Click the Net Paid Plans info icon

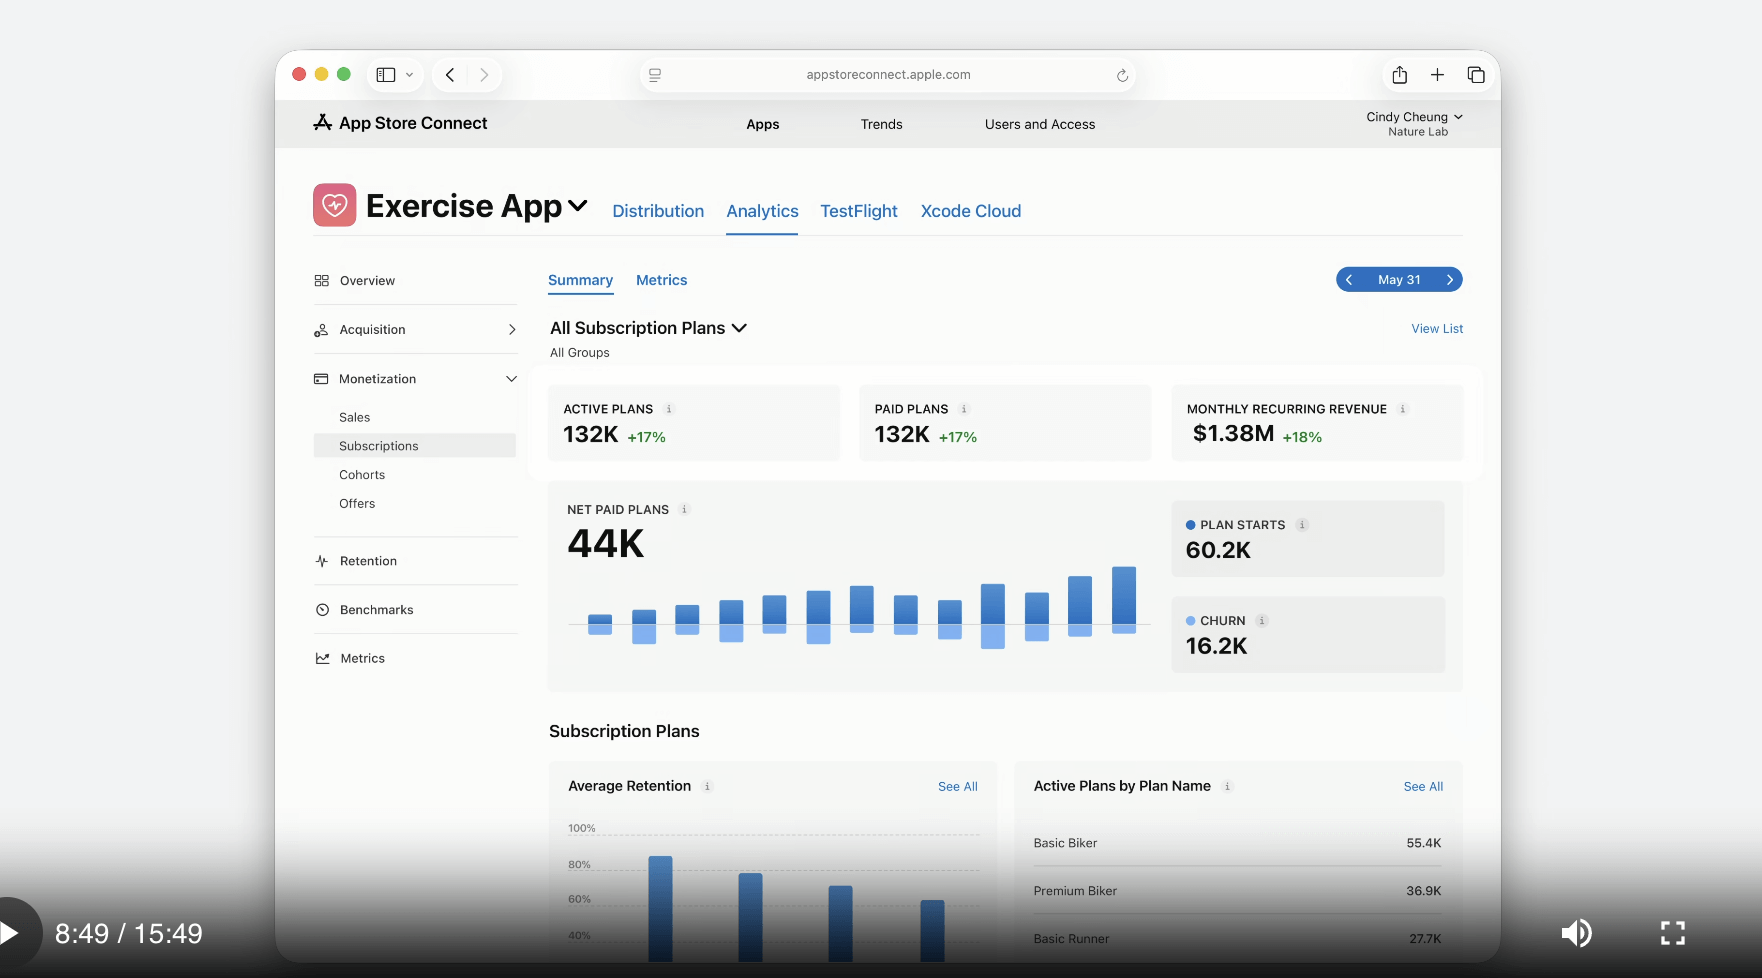[684, 510]
